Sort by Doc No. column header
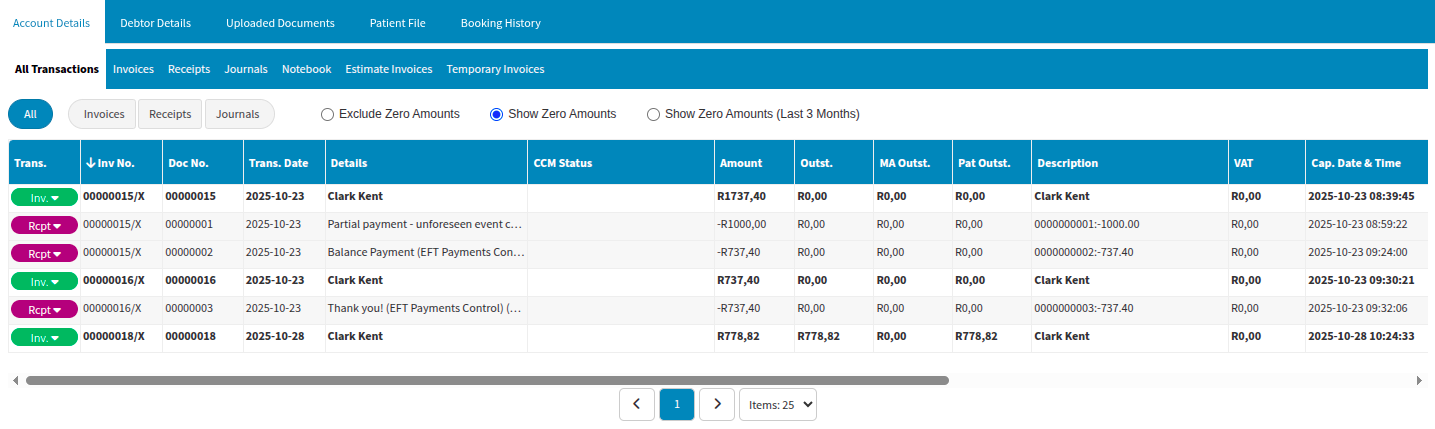Viewport: 1435px width, 429px height. pos(203,162)
